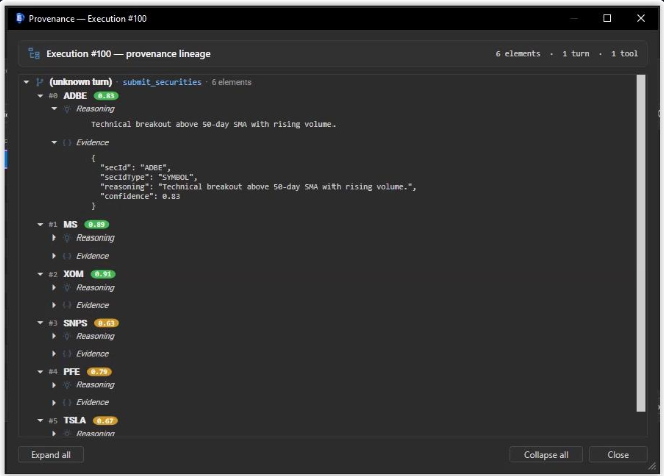664x476 pixels.
Task: Click the PFE Evidence braces icon
Action: (67, 402)
